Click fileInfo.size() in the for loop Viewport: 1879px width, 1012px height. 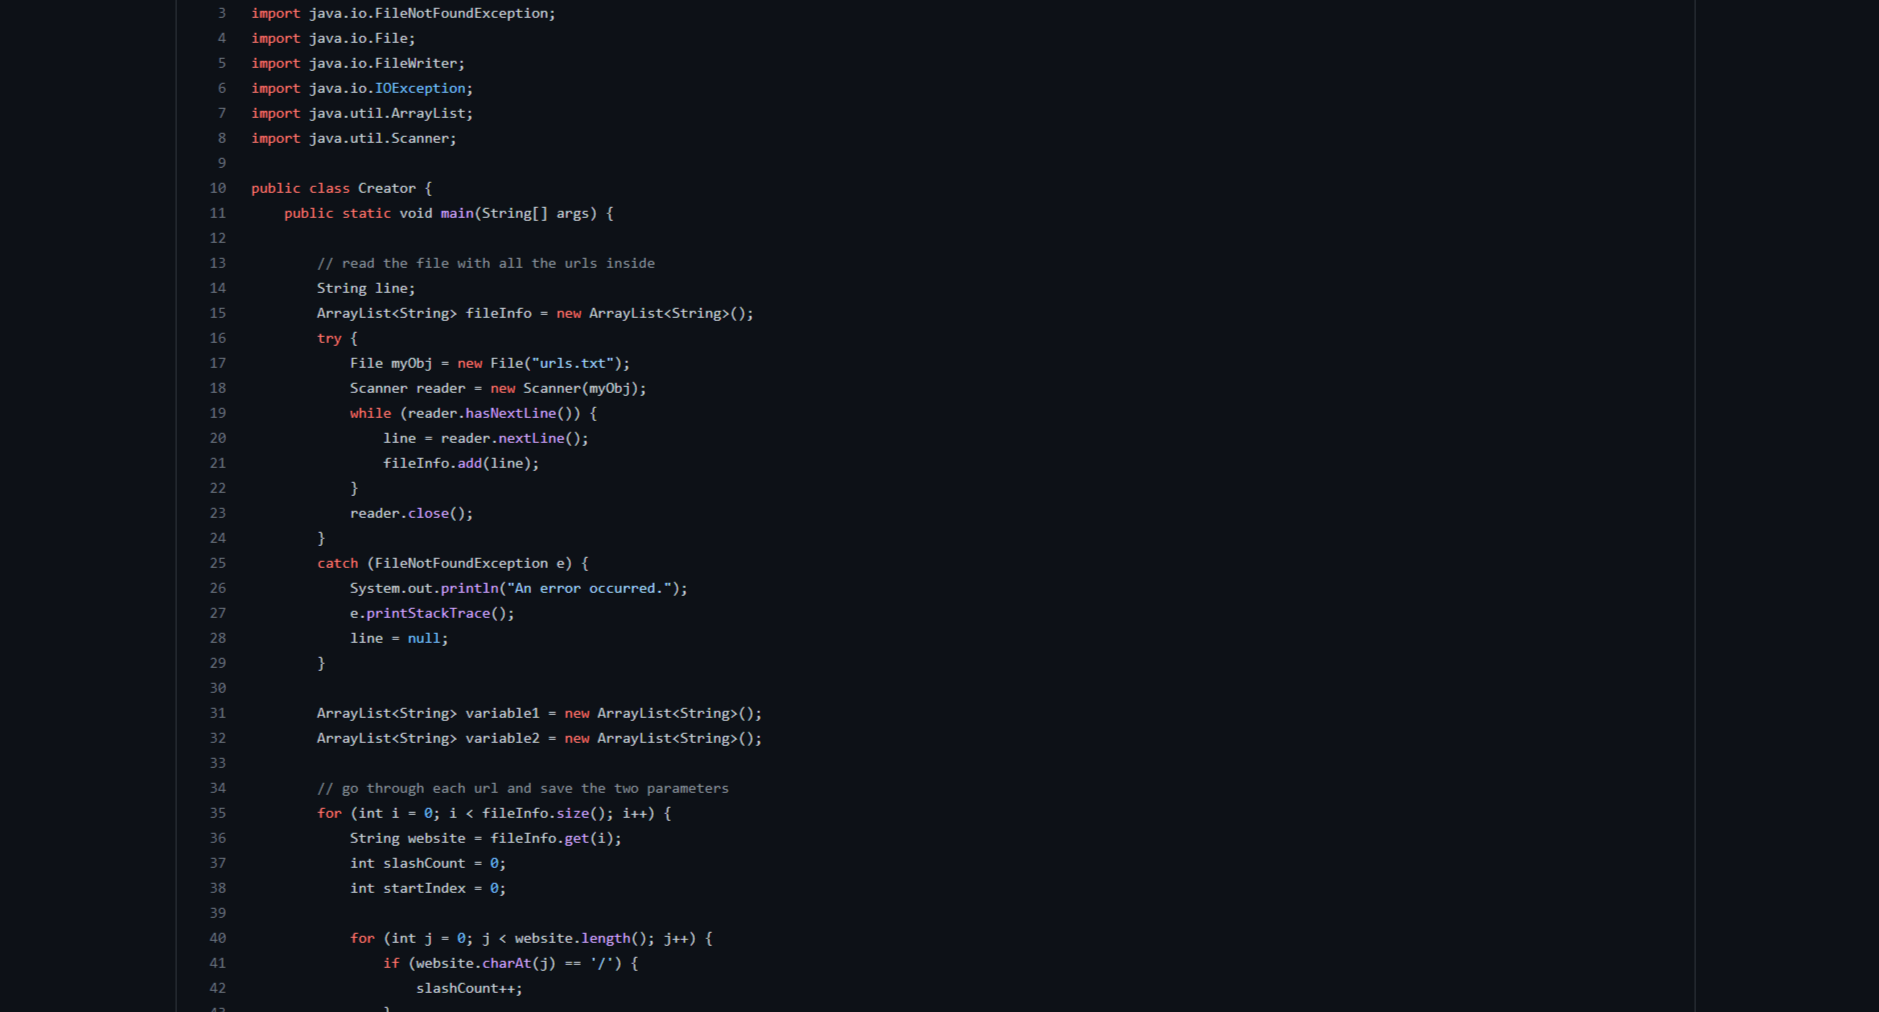pyautogui.click(x=544, y=813)
